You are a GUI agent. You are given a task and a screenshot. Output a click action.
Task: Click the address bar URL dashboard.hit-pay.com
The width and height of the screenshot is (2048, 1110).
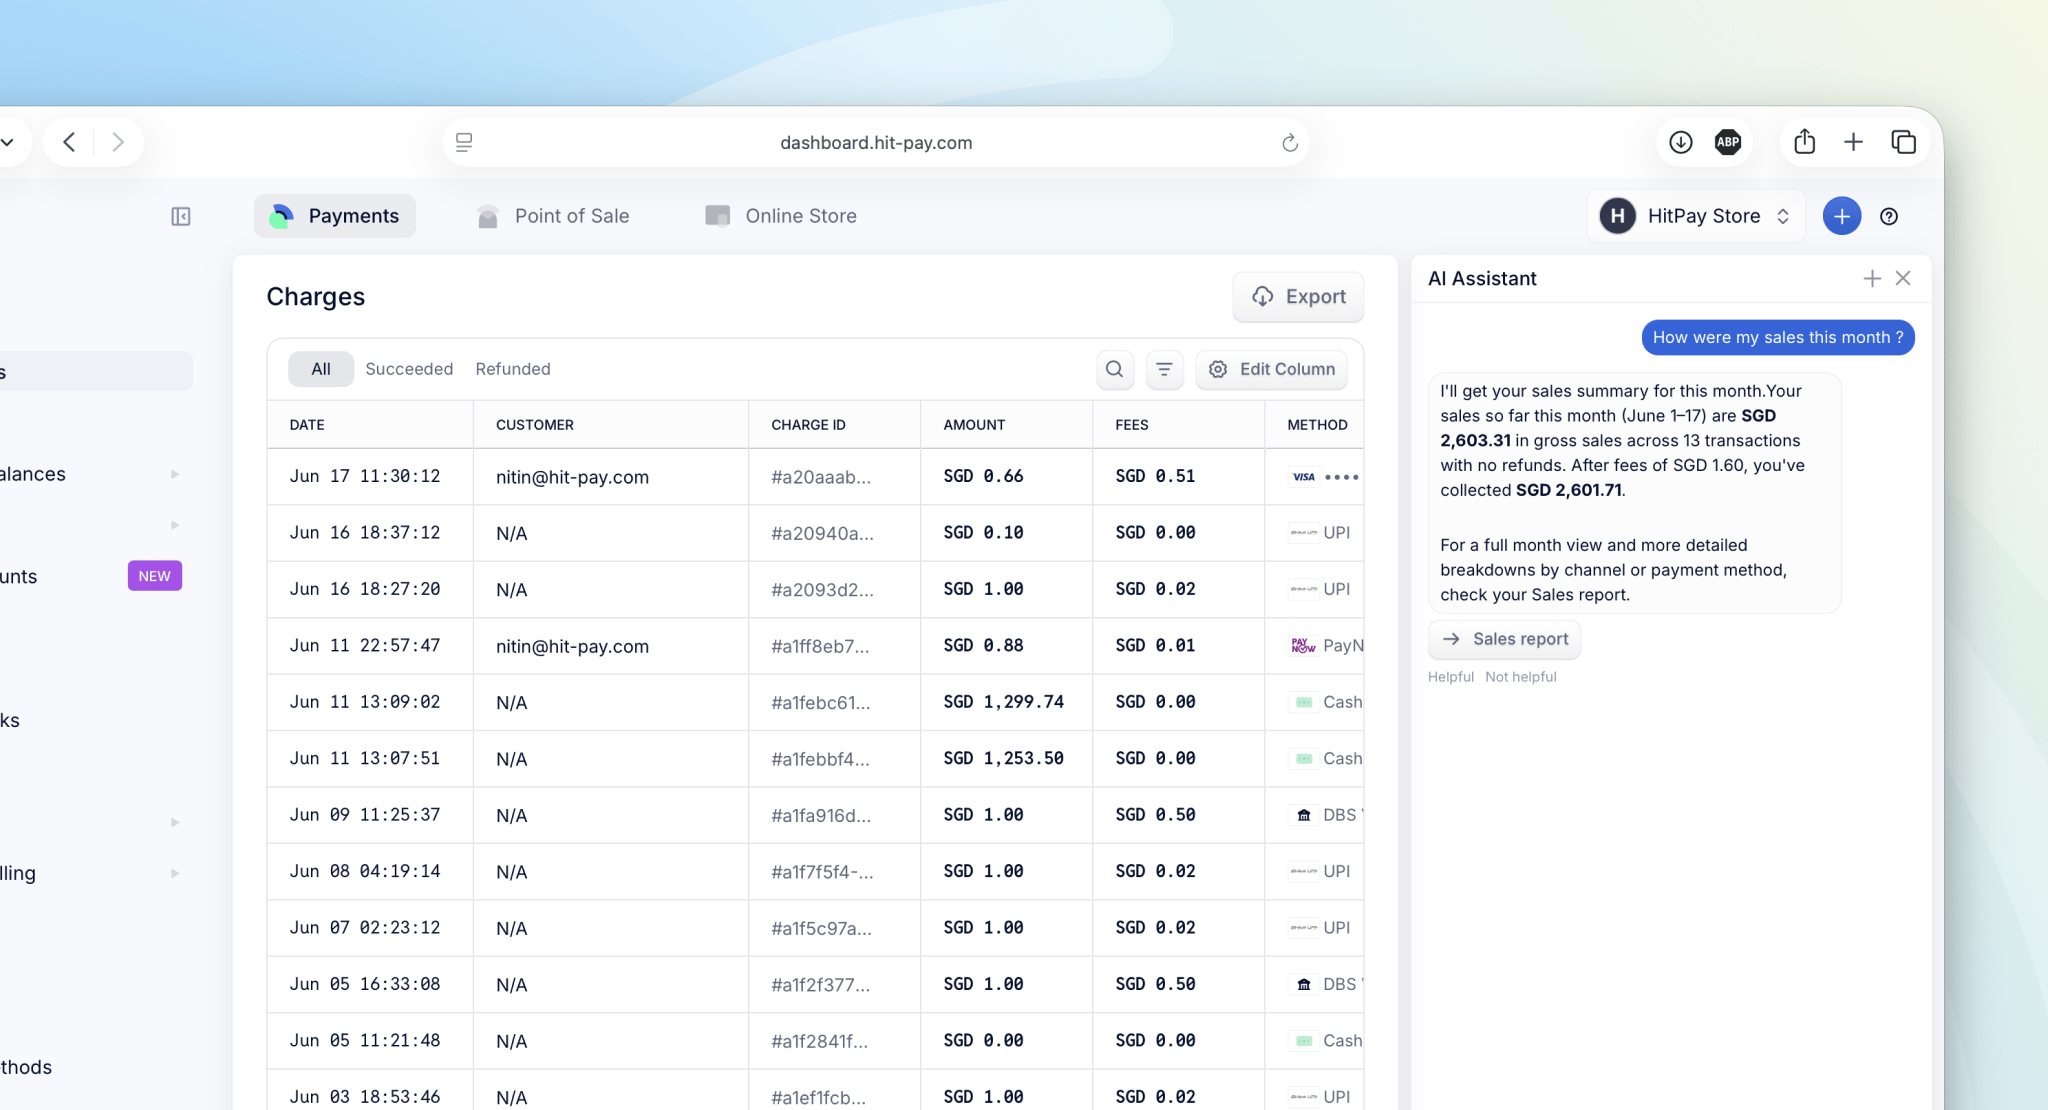tap(876, 143)
